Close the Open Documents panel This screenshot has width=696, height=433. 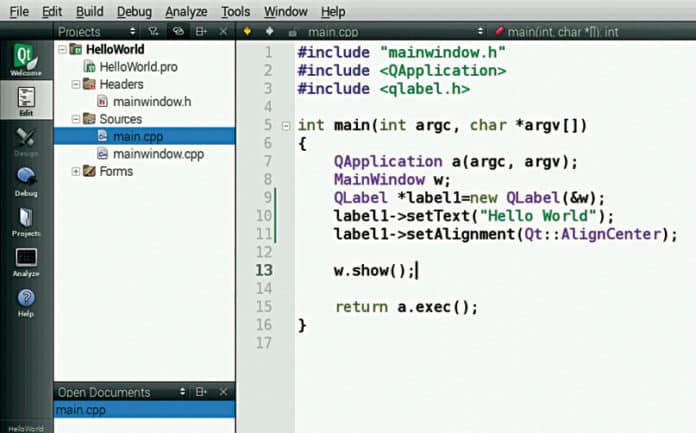click(223, 392)
